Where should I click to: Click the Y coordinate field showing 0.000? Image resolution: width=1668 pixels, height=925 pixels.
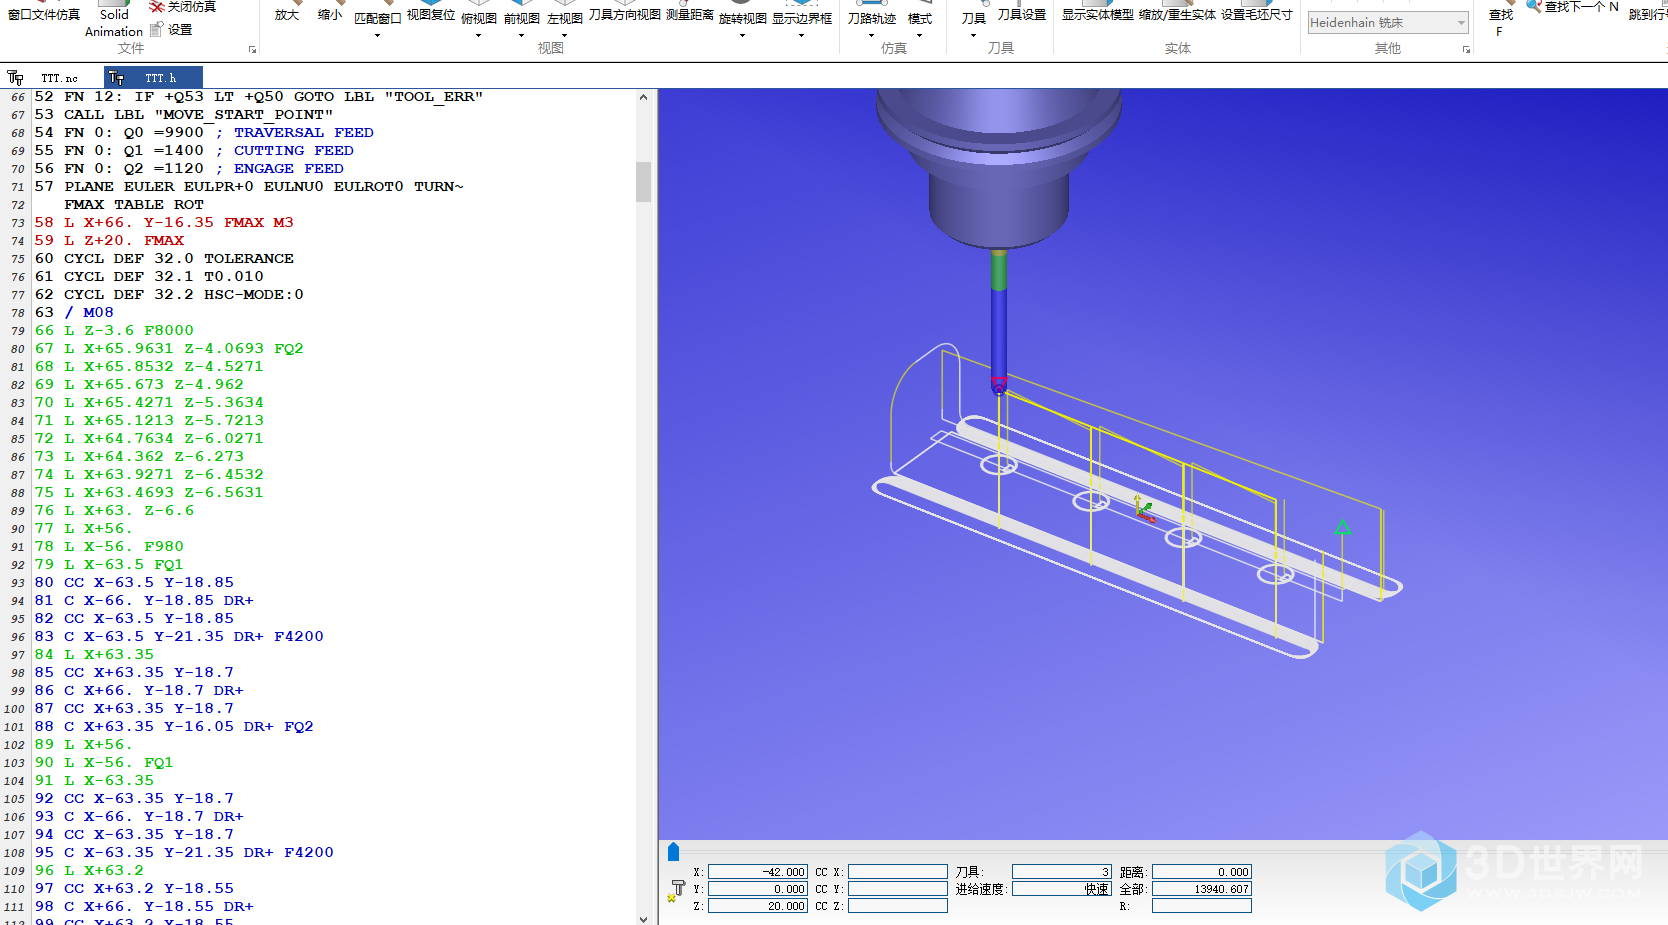(758, 889)
